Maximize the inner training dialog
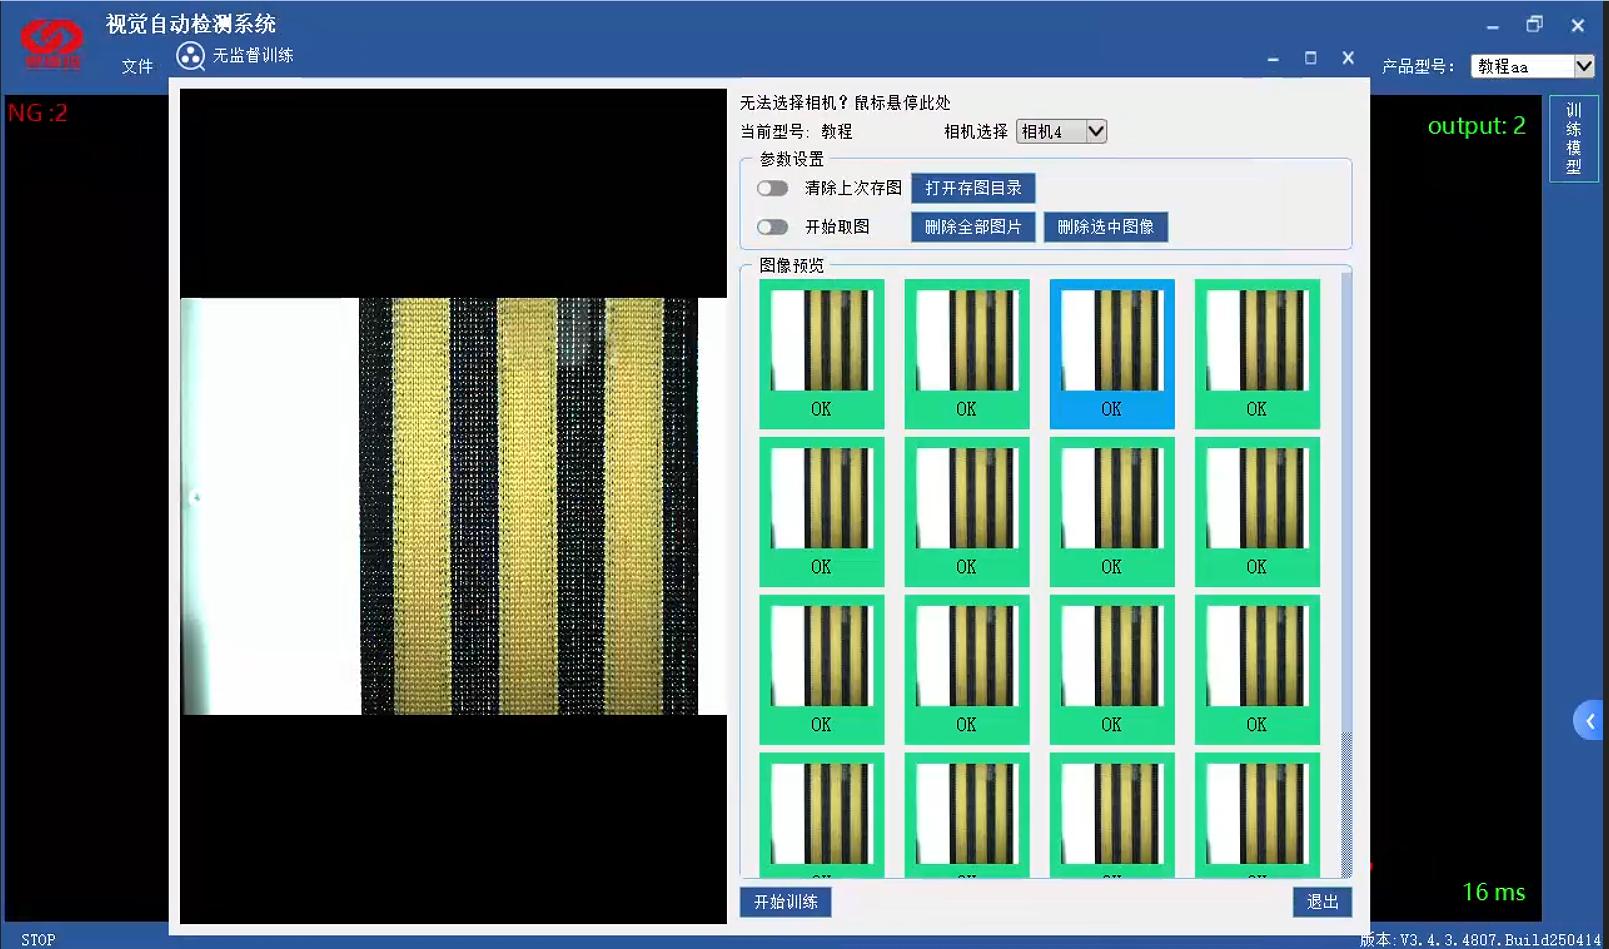The image size is (1609, 949). [x=1311, y=58]
